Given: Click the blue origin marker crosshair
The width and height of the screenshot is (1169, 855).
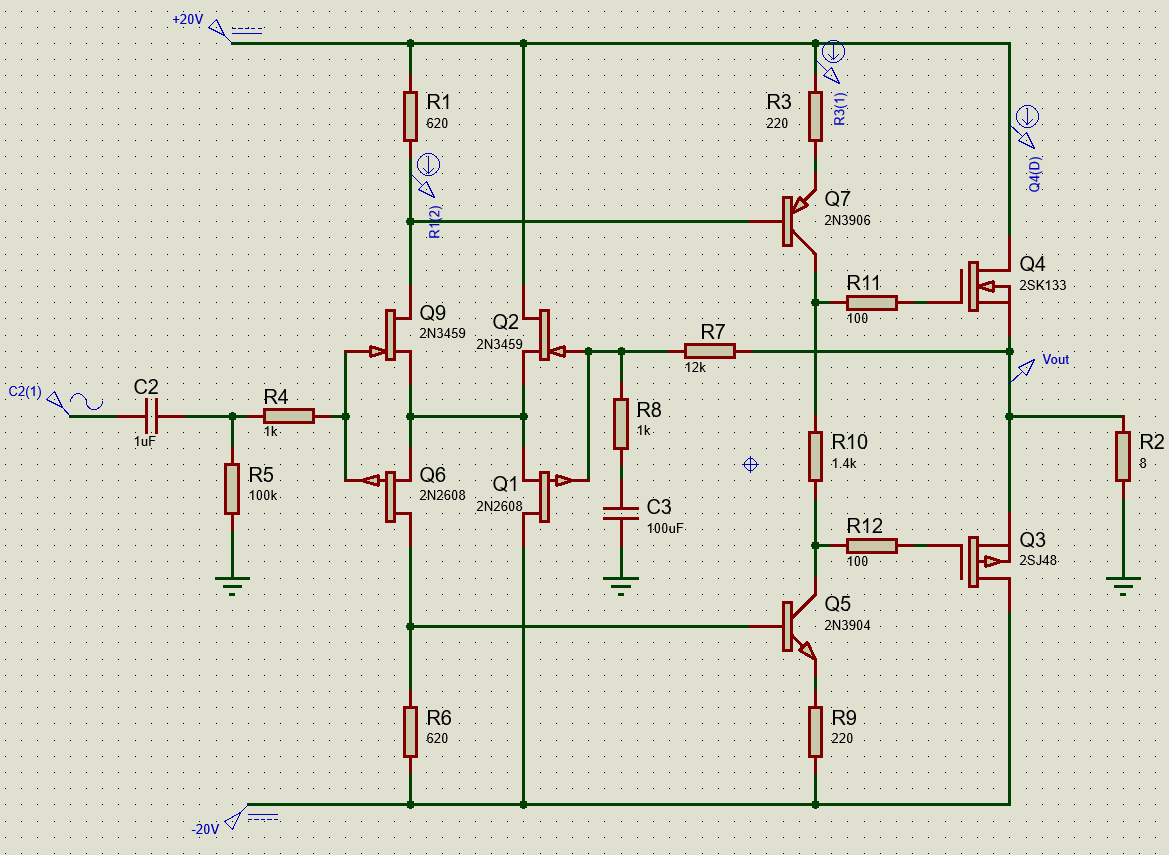Looking at the screenshot, I should pyautogui.click(x=750, y=464).
